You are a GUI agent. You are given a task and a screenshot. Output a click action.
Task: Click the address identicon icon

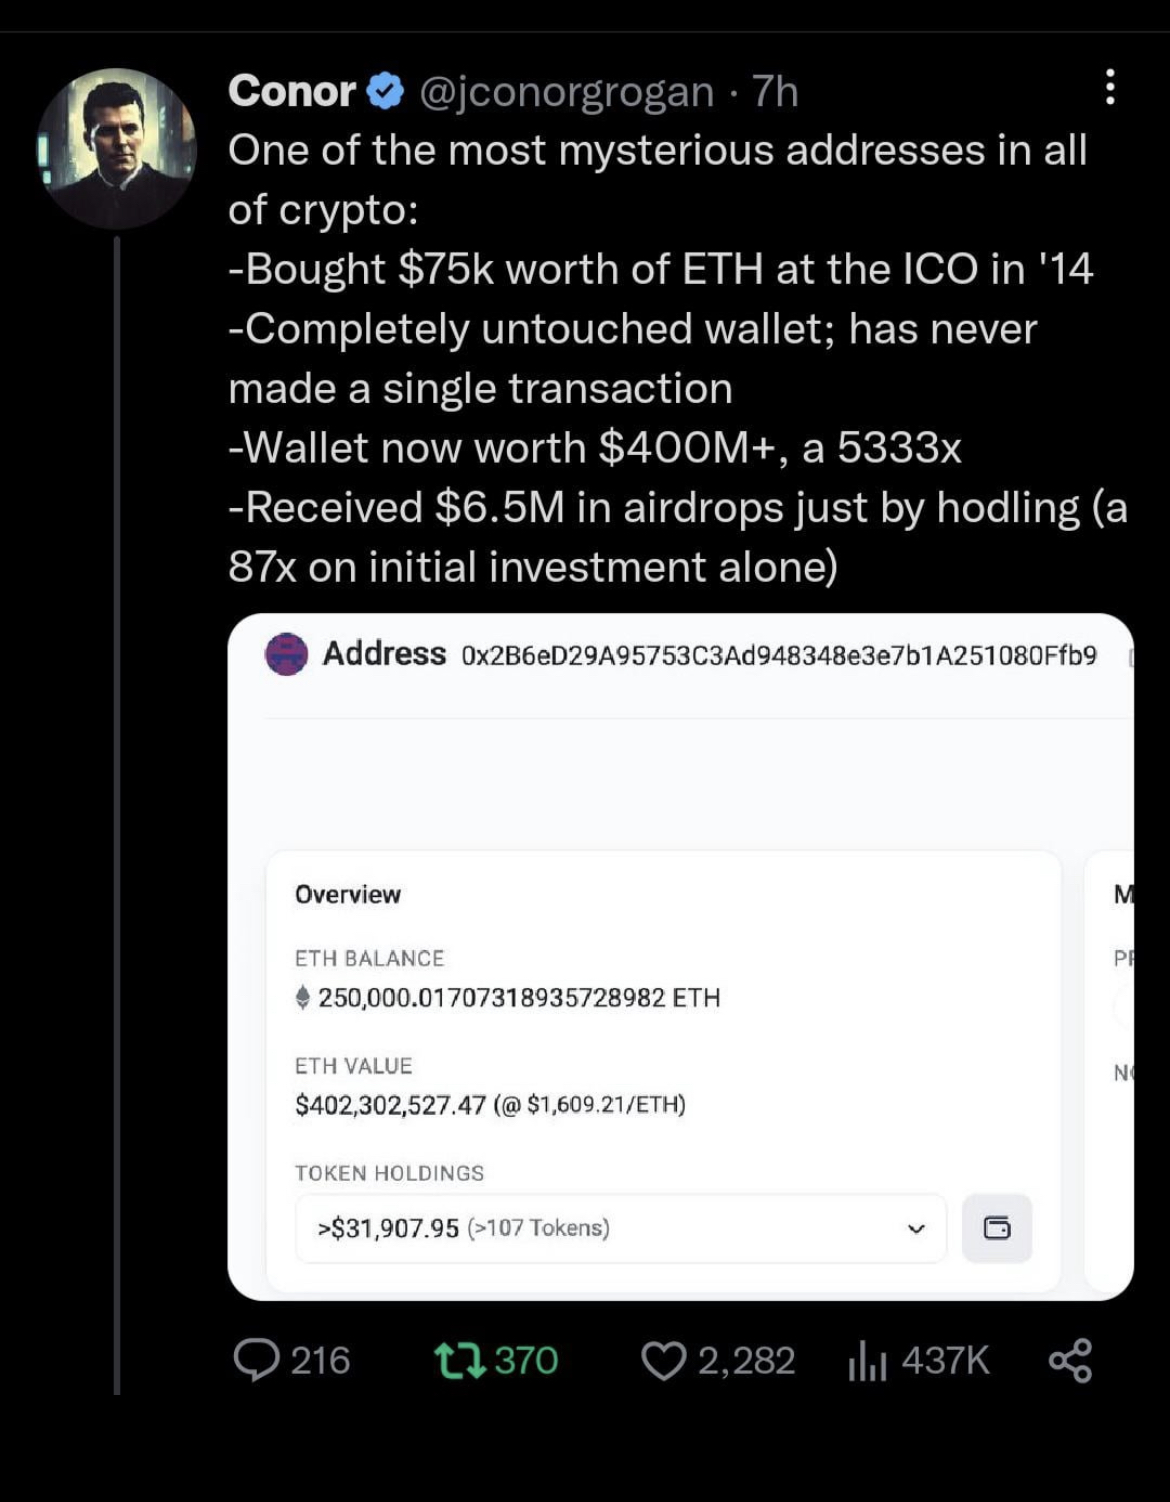tap(286, 655)
